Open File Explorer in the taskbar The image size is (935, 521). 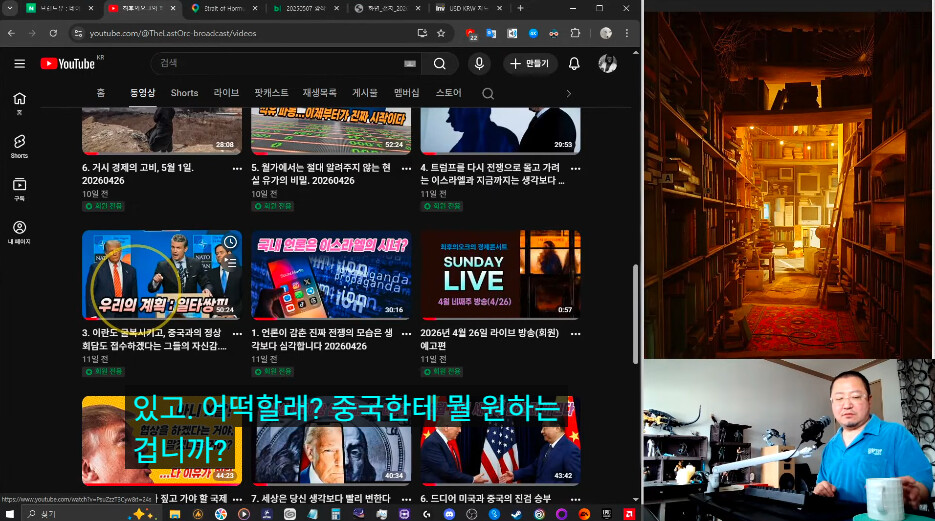pos(175,514)
